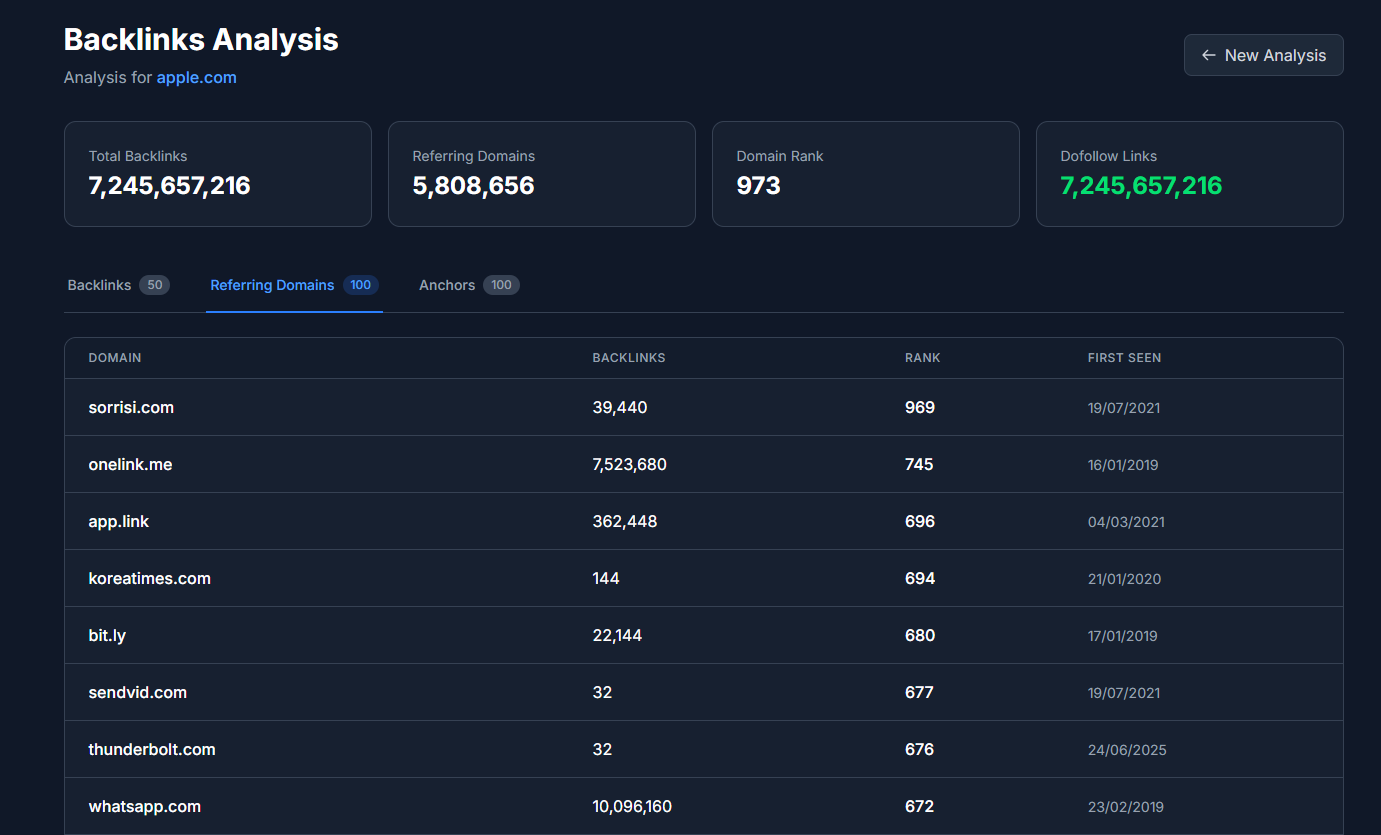The height and width of the screenshot is (835, 1381).
Task: Select the koreatimes.com domain
Action: click(149, 578)
